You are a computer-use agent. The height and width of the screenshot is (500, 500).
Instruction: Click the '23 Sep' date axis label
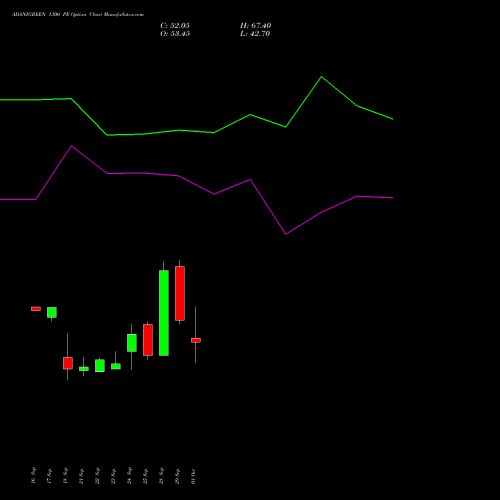click(x=113, y=476)
